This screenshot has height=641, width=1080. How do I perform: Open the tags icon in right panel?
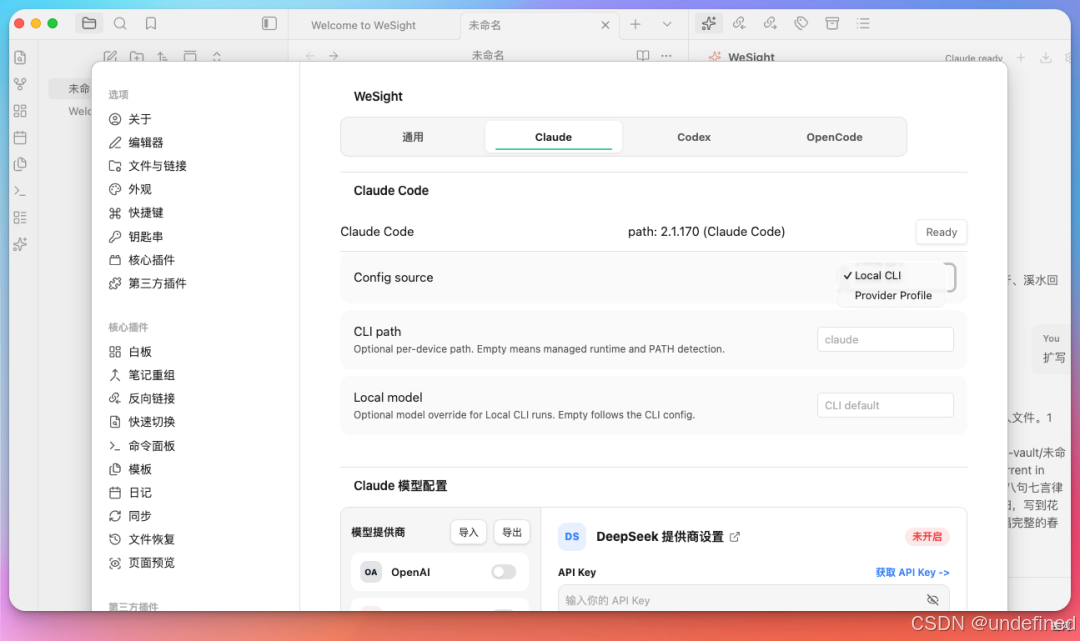[801, 23]
